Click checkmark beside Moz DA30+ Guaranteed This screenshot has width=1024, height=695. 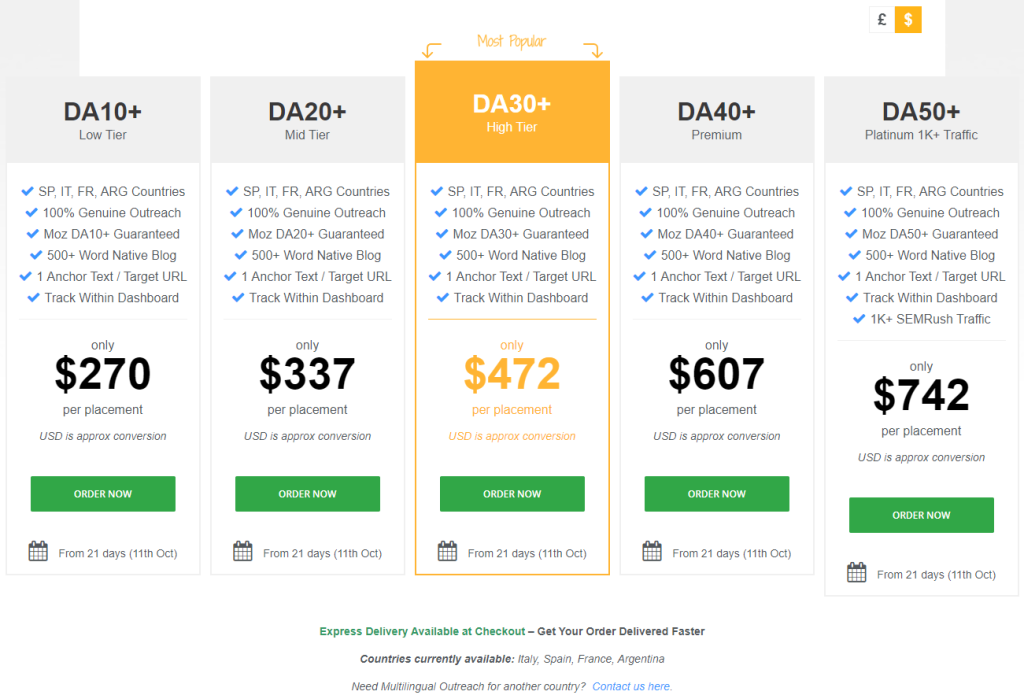click(x=440, y=234)
